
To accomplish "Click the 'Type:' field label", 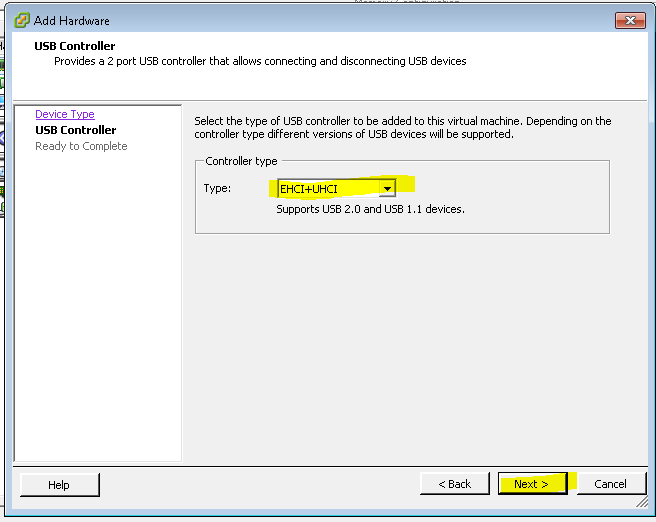I will pos(217,188).
